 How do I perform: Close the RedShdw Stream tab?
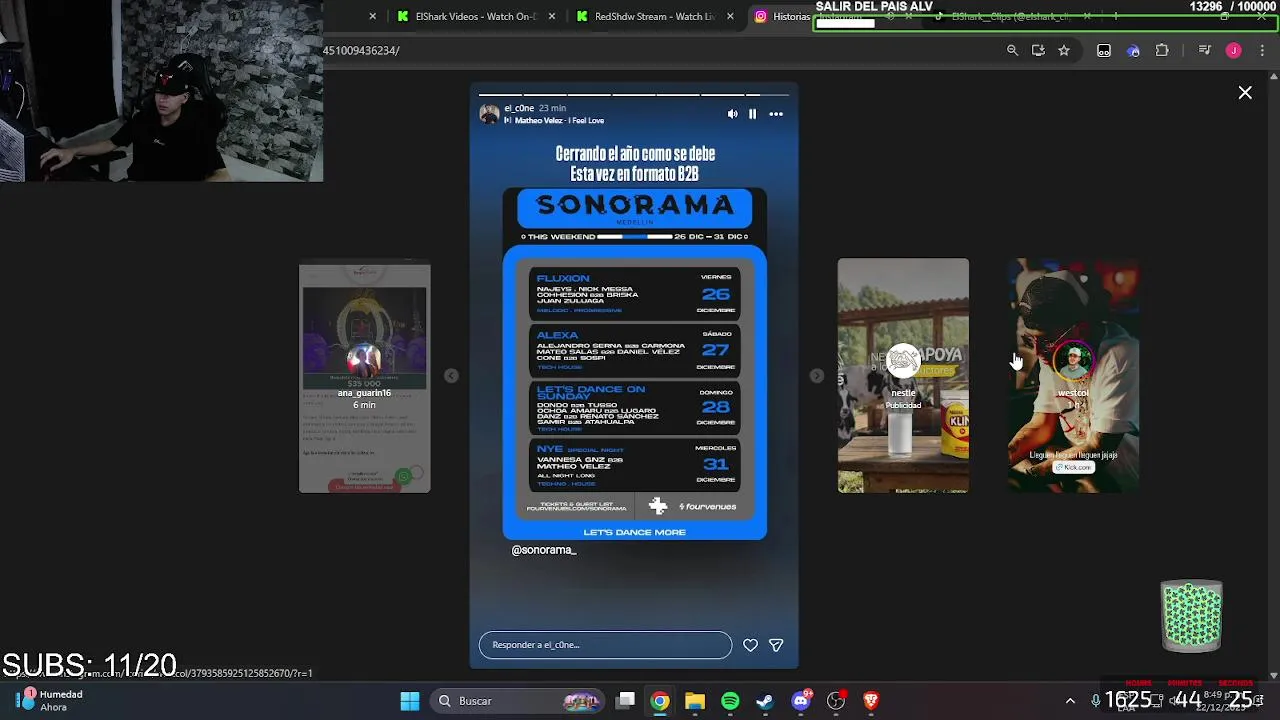click(730, 16)
